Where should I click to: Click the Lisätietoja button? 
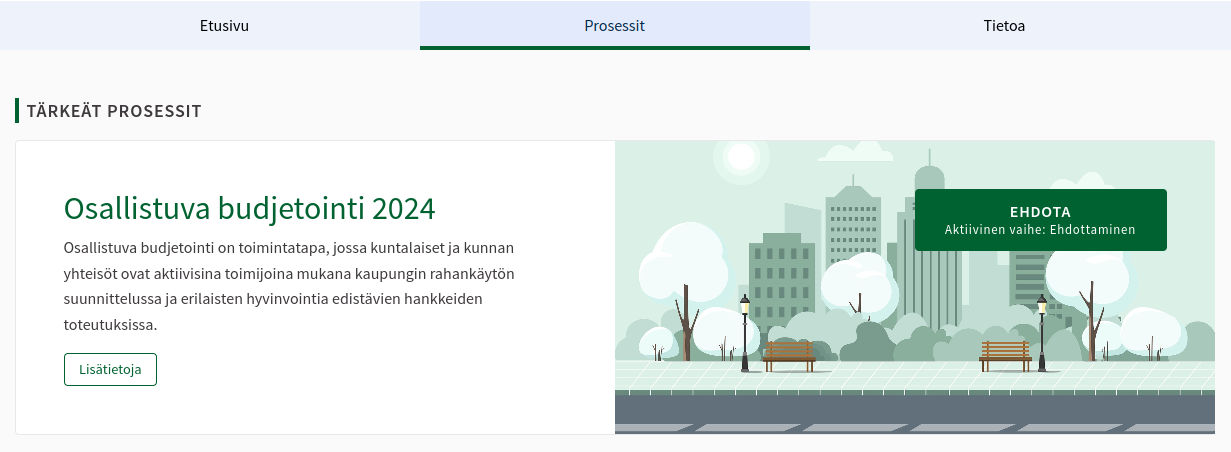click(x=110, y=369)
